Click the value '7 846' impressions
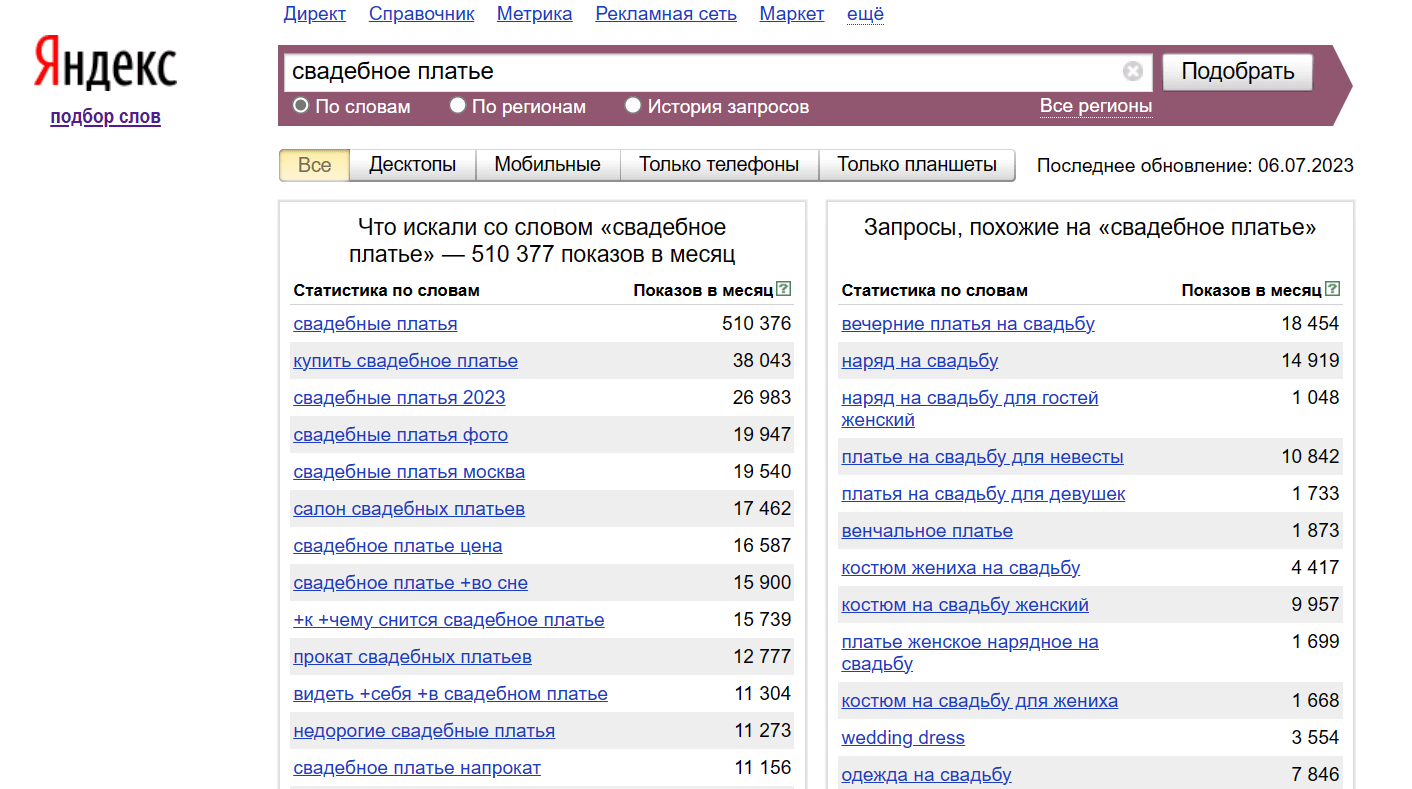The image size is (1412, 789). [1315, 775]
